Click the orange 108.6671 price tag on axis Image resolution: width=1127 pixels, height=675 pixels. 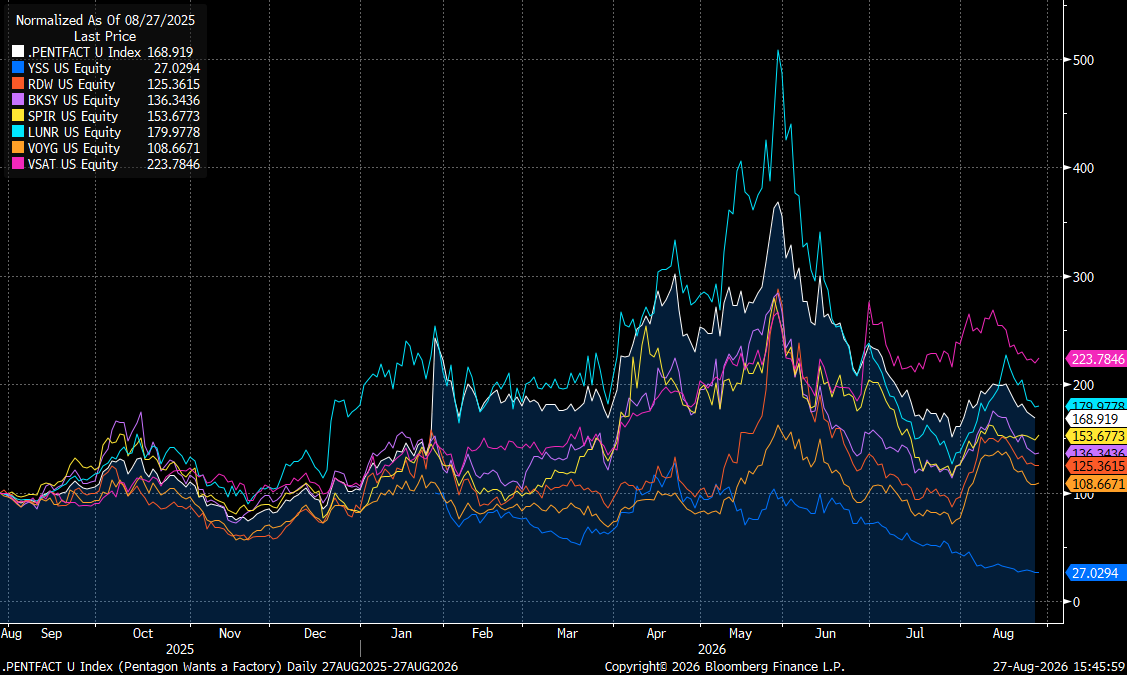pos(1098,484)
